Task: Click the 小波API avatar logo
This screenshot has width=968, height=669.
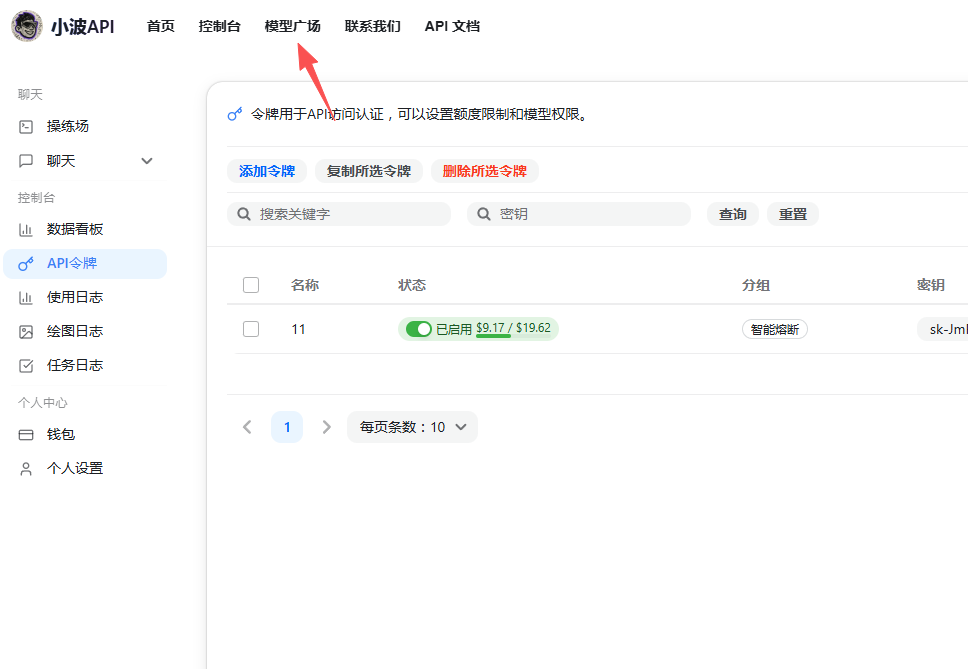Action: [x=27, y=26]
